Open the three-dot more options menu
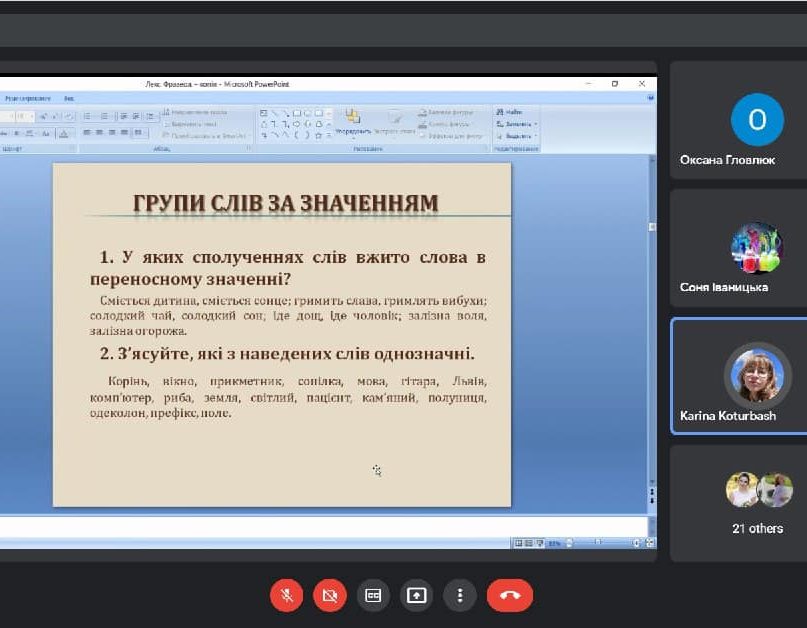This screenshot has height=628, width=807. pos(460,595)
